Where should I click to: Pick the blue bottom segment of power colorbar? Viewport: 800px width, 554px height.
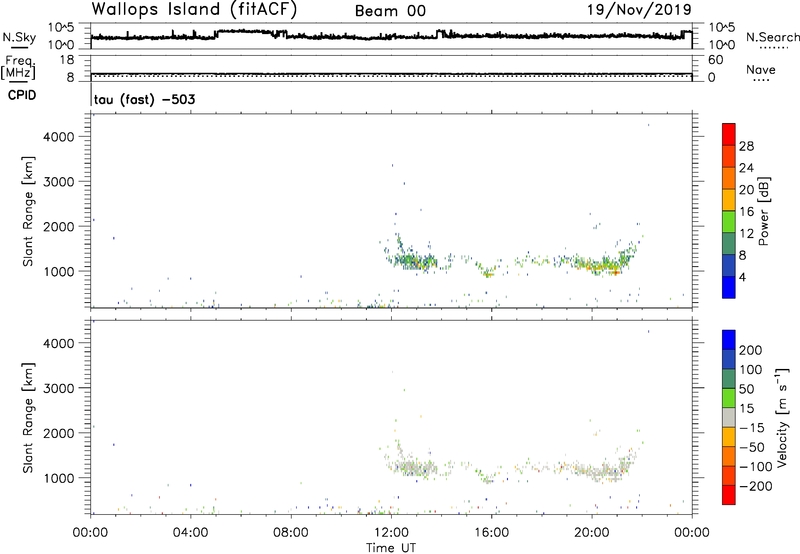[x=729, y=287]
